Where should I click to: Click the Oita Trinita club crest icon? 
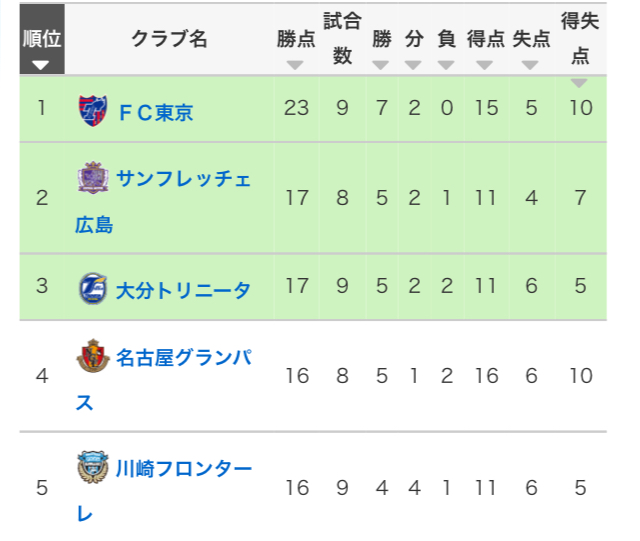point(90,287)
